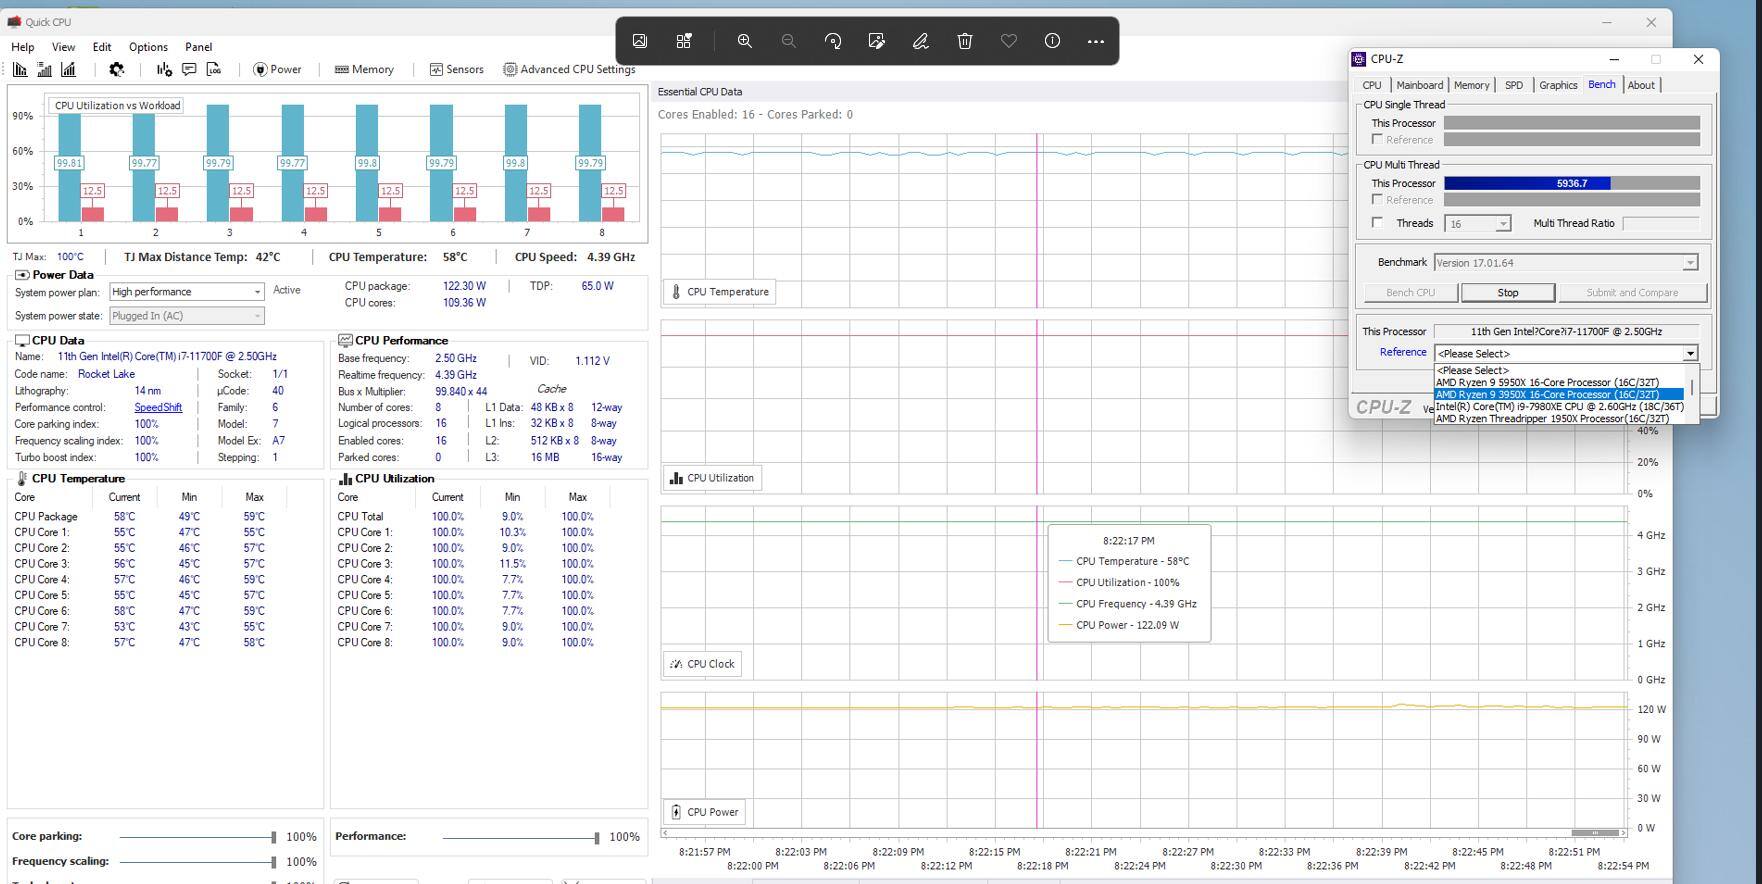1762x884 pixels.
Task: Click the Power toolbar button
Action: (x=277, y=70)
